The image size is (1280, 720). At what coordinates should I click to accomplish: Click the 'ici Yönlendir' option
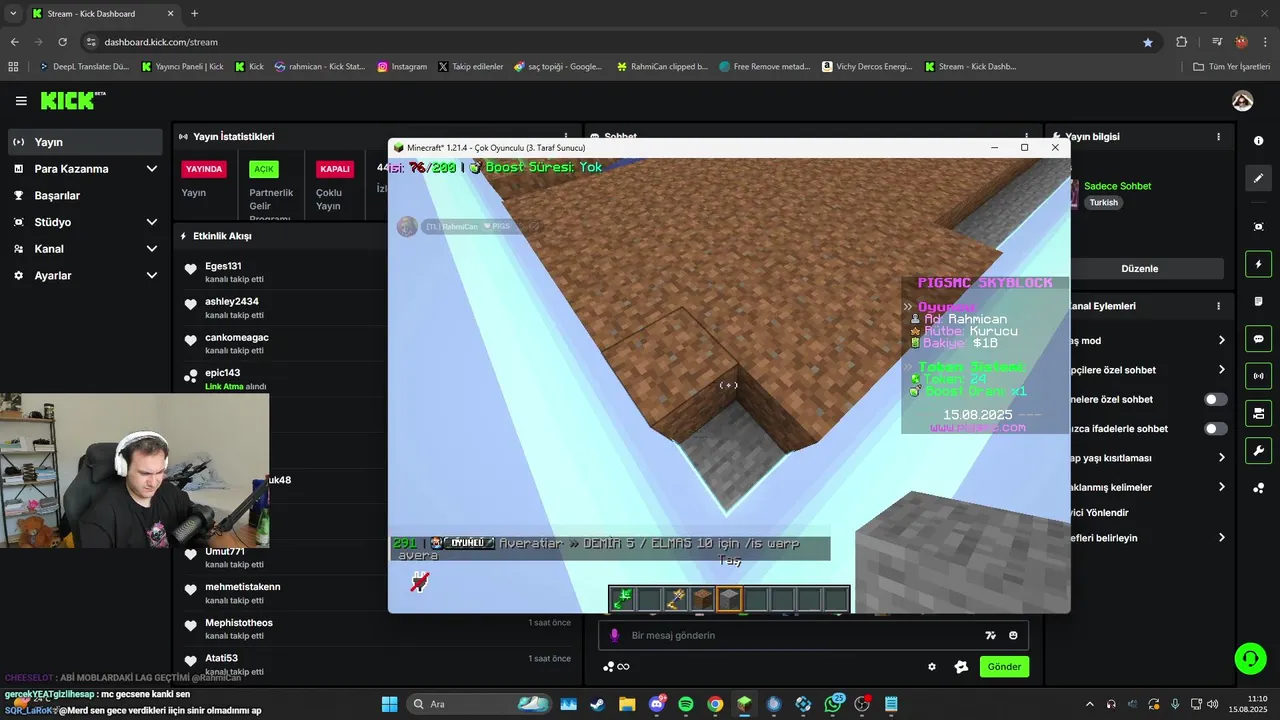(1098, 513)
